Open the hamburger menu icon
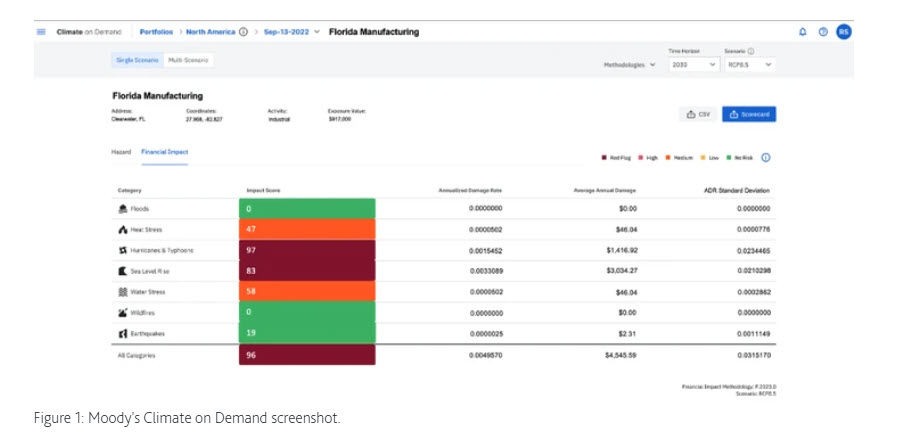906x432 pixels. tap(41, 32)
